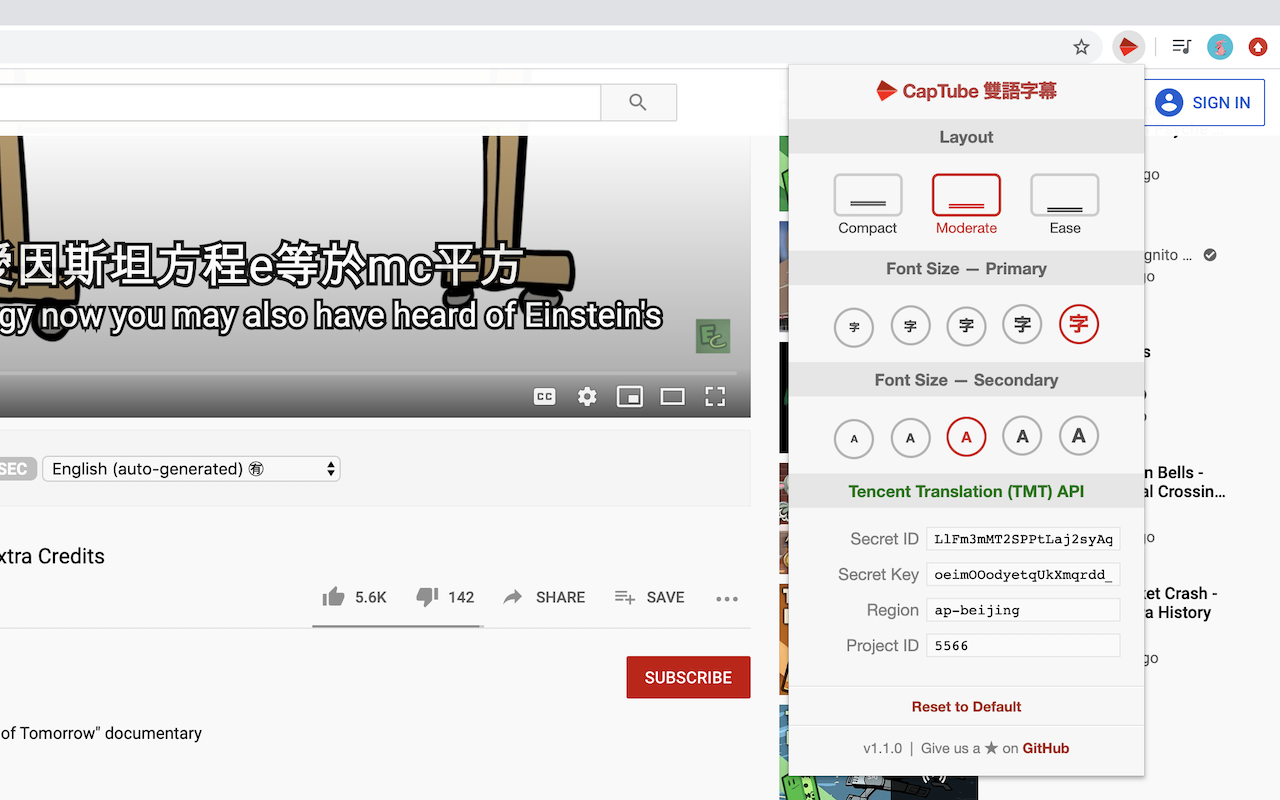
Task: Share the video
Action: (x=544, y=597)
